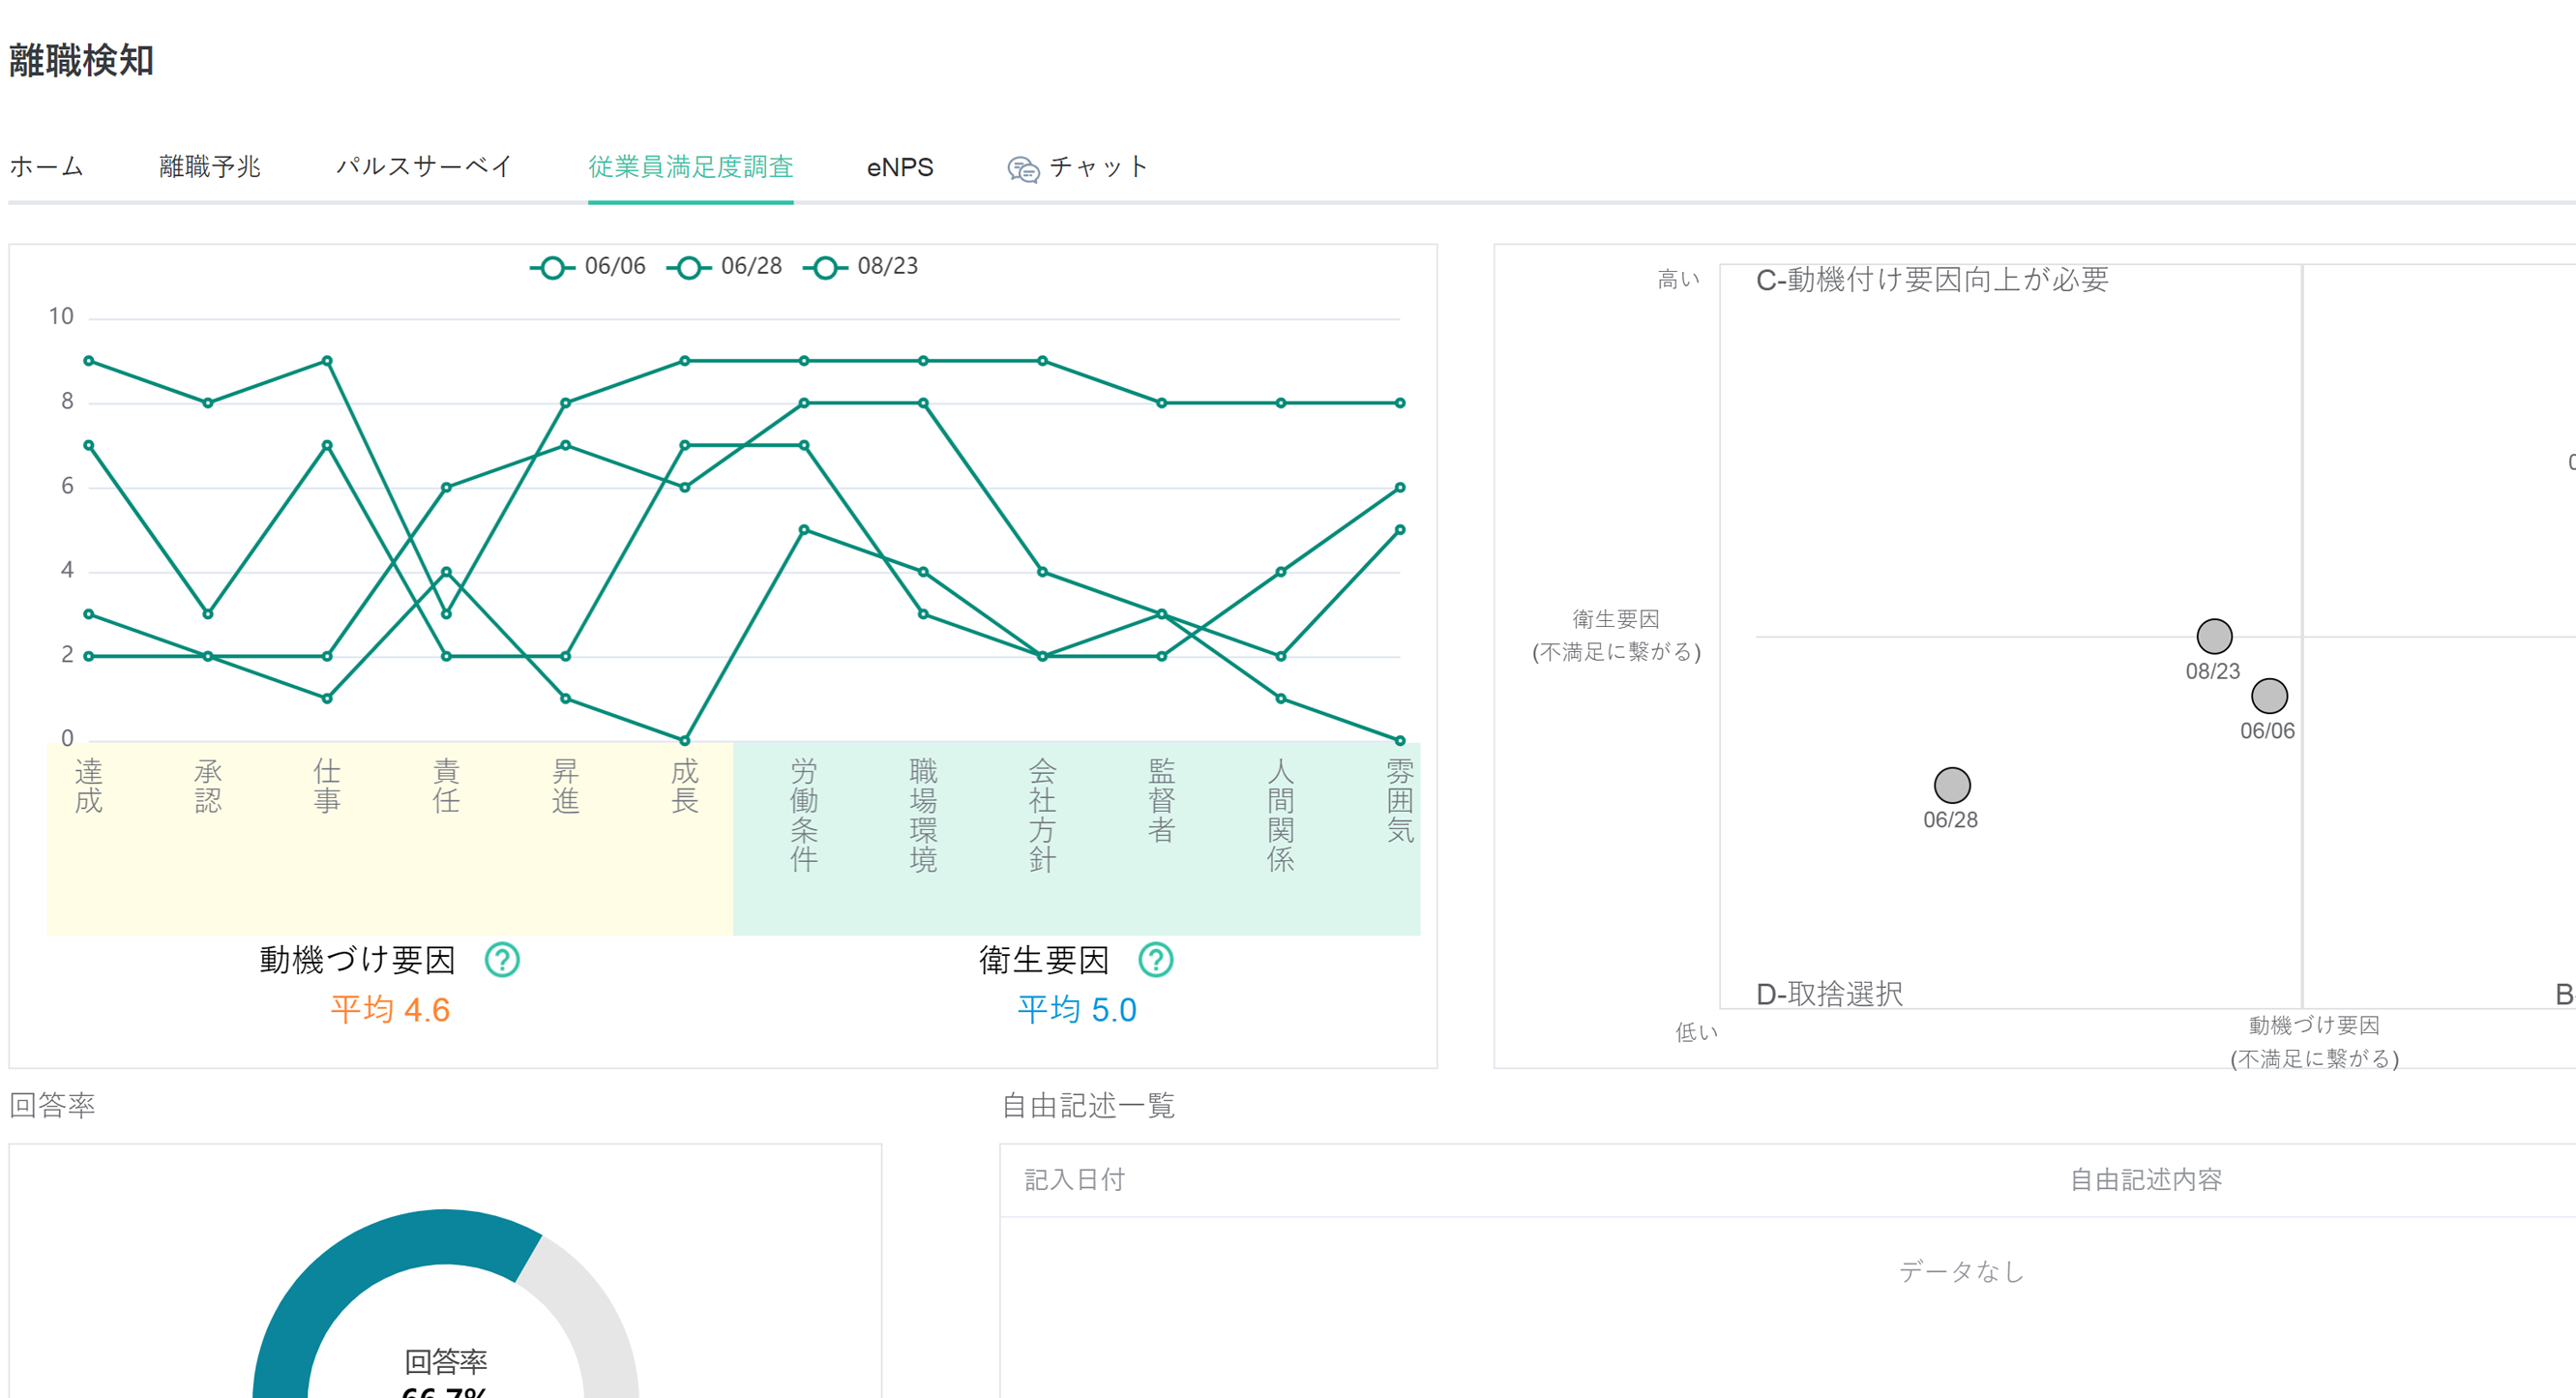
Task: Click the 労働条件 axis label
Action: point(804,815)
